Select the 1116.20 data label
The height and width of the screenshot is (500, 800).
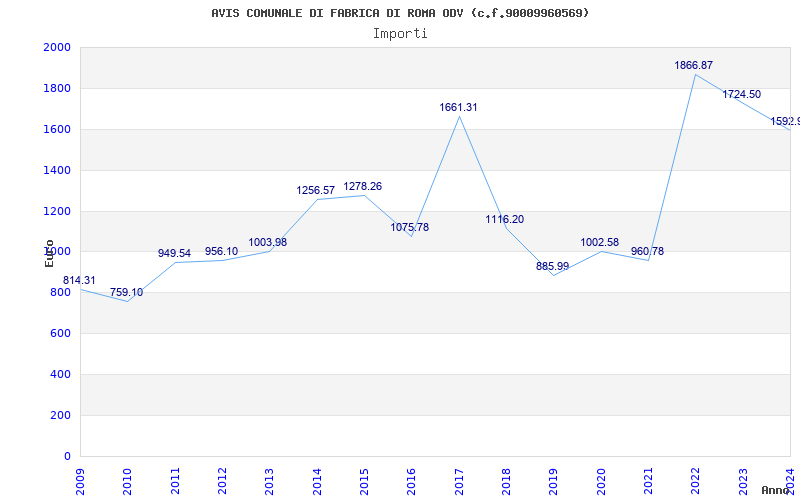click(505, 219)
